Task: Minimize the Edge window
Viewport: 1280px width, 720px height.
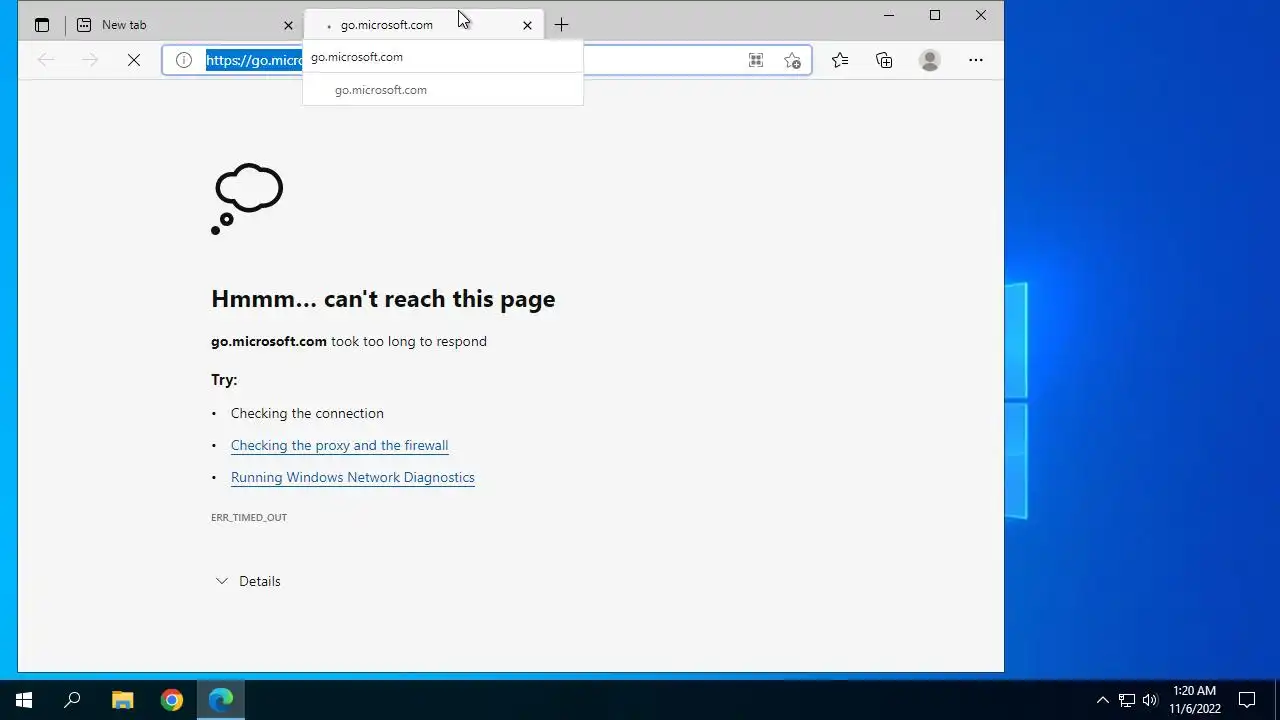Action: pyautogui.click(x=889, y=15)
